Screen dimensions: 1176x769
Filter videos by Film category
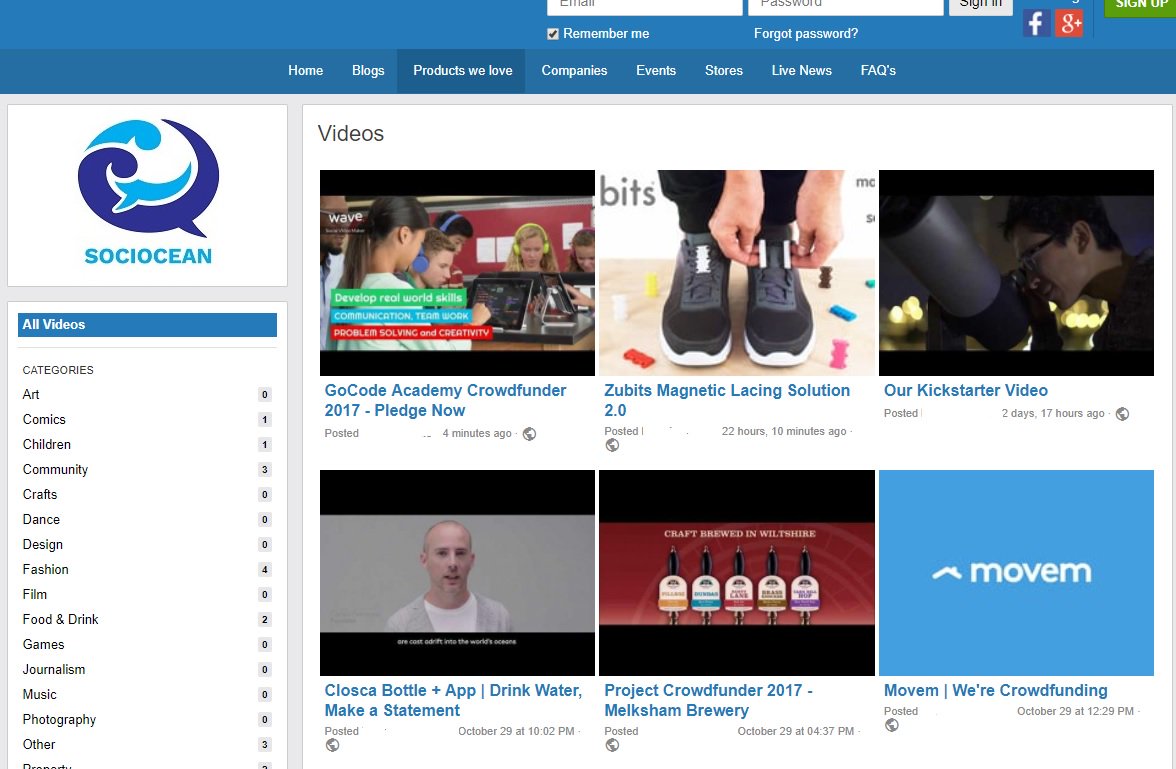coord(34,594)
